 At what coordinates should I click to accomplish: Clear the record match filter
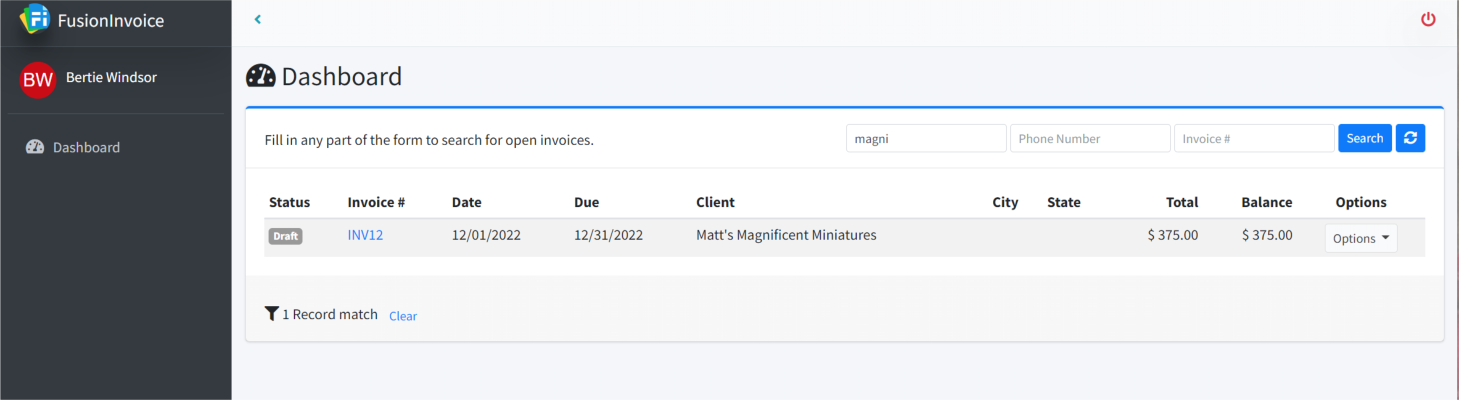[x=403, y=316]
